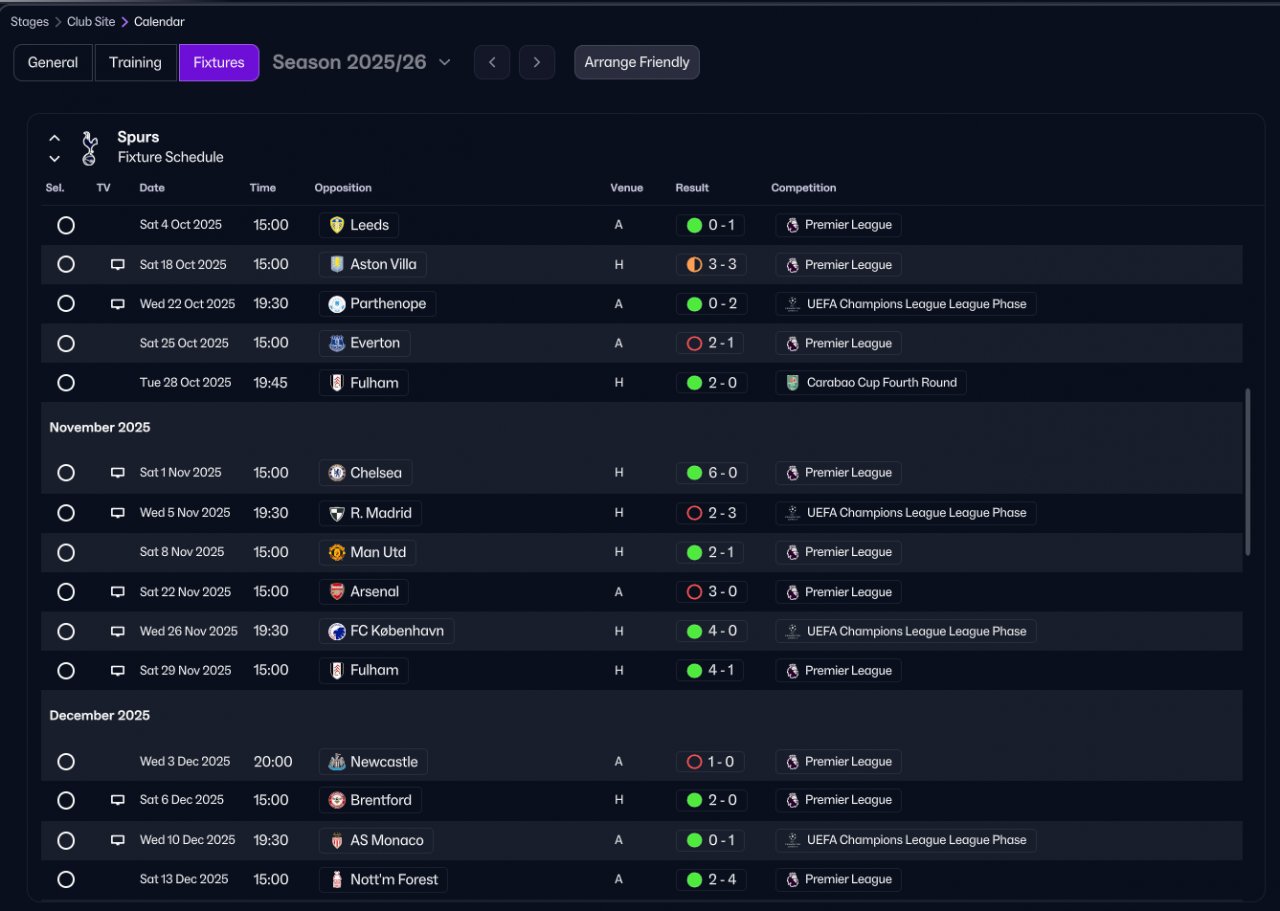Viewport: 1280px width, 911px height.
Task: Click the Arrange Friendly button
Action: tap(637, 62)
